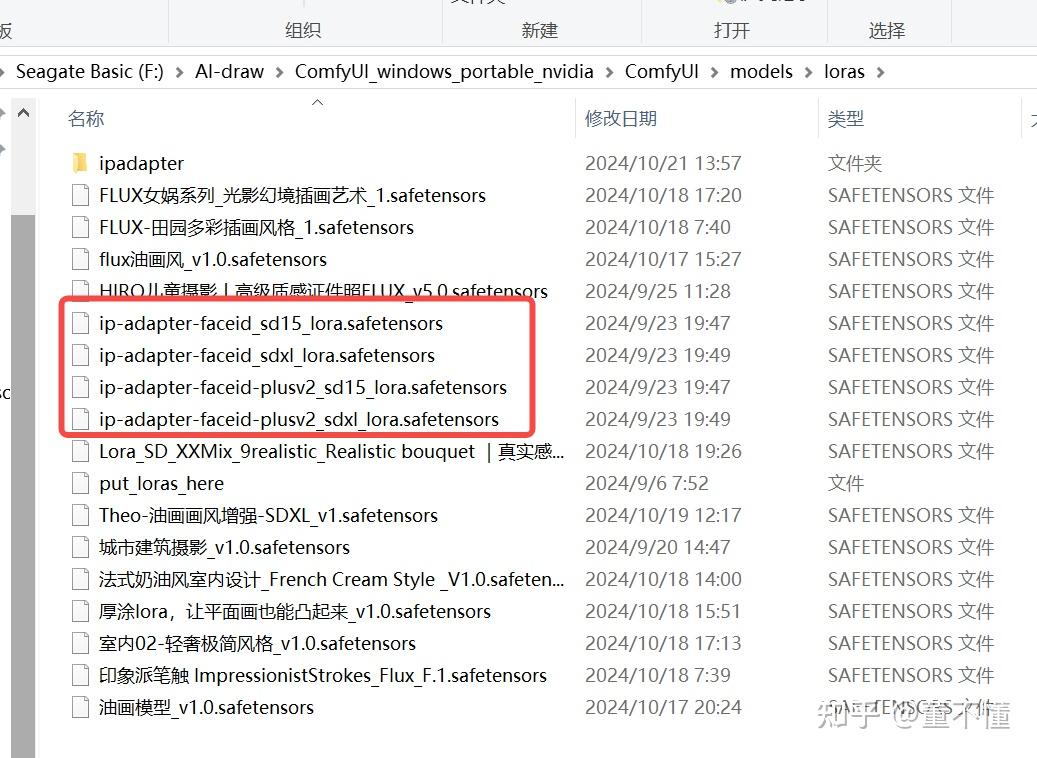Click the 印象派笔触 ImpressionistStrokes file icon
The image size is (1037, 758).
[80, 675]
